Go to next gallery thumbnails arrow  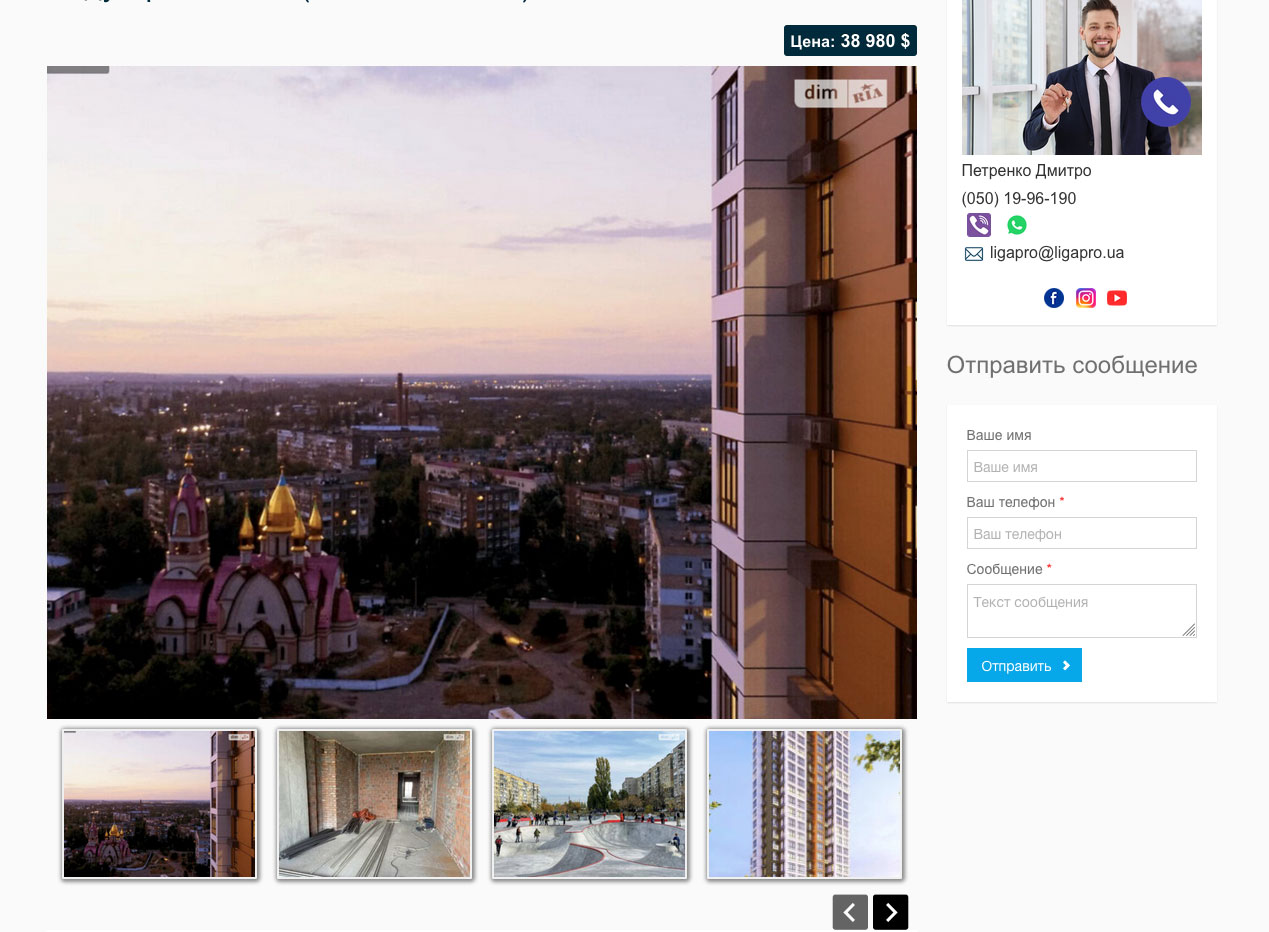pyautogui.click(x=890, y=912)
